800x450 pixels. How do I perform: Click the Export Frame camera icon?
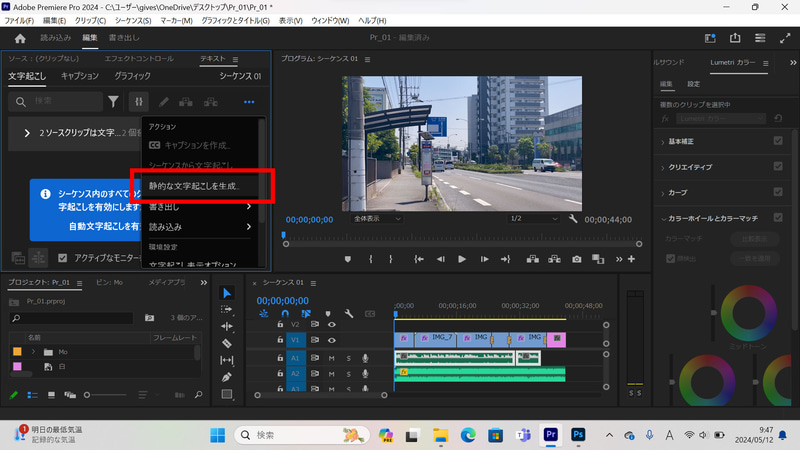tap(576, 259)
